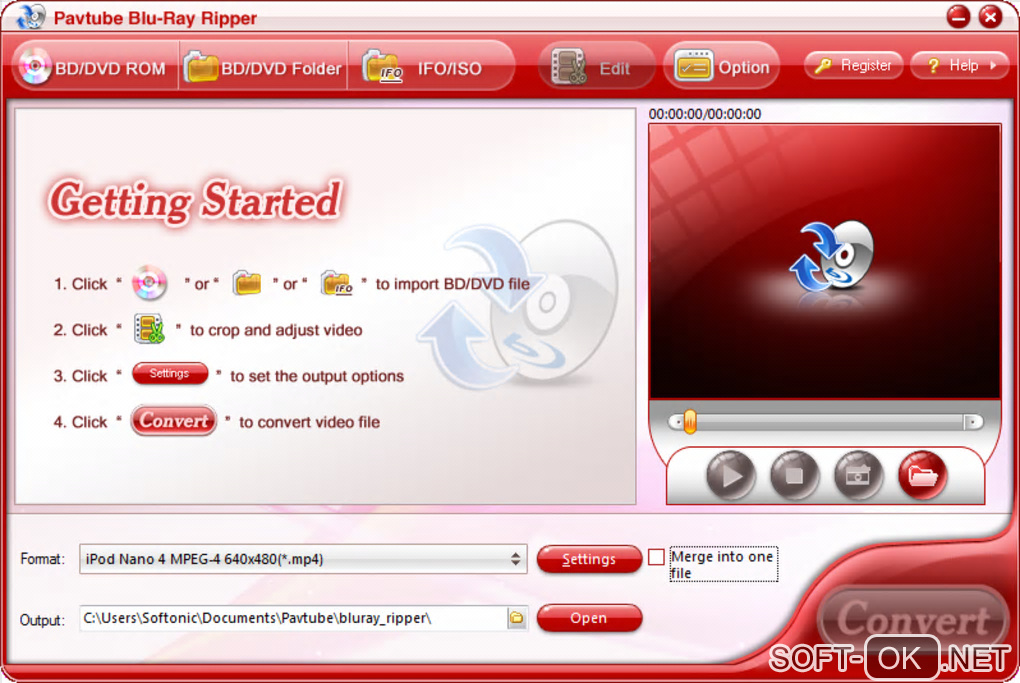1020x683 pixels.
Task: Click IFO folder icon in step 1
Action: [x=337, y=283]
